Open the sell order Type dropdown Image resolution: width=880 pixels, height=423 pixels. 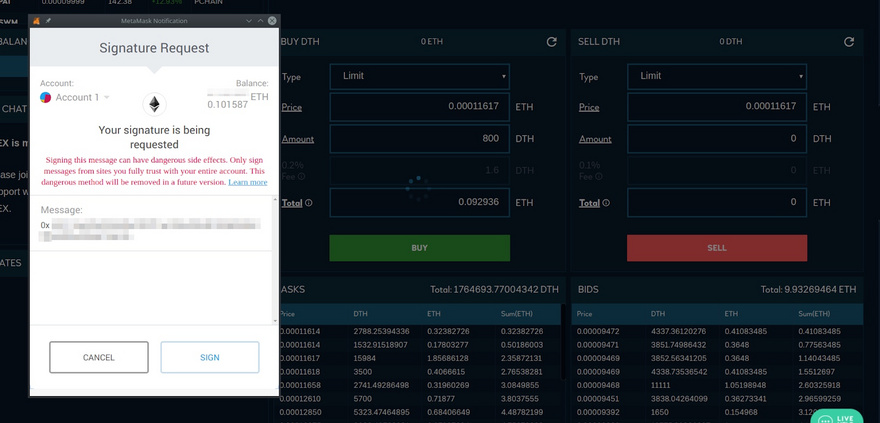point(717,76)
